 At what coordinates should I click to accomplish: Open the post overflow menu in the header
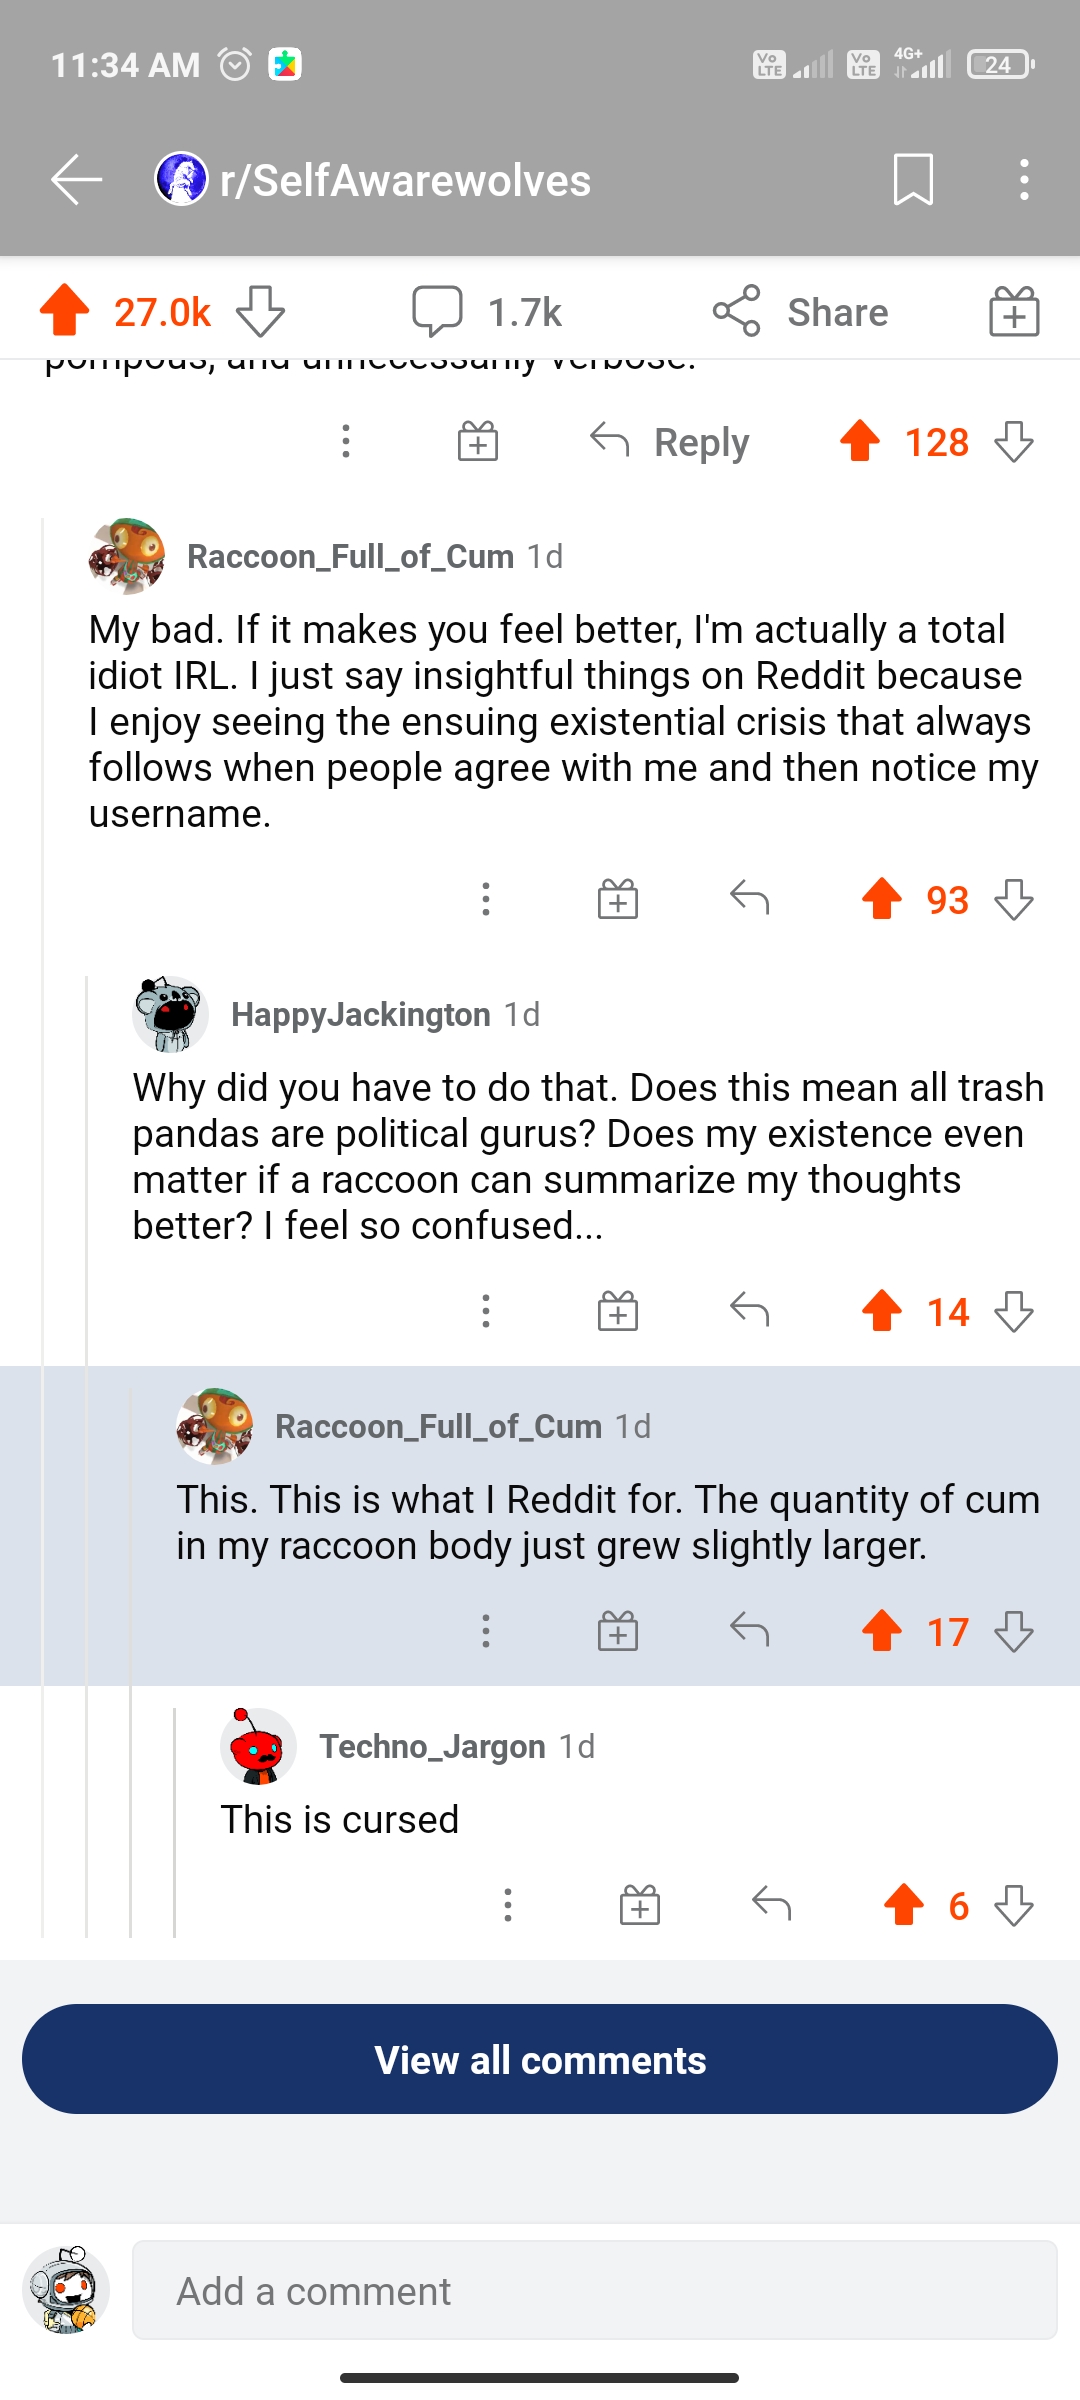pyautogui.click(x=1023, y=180)
